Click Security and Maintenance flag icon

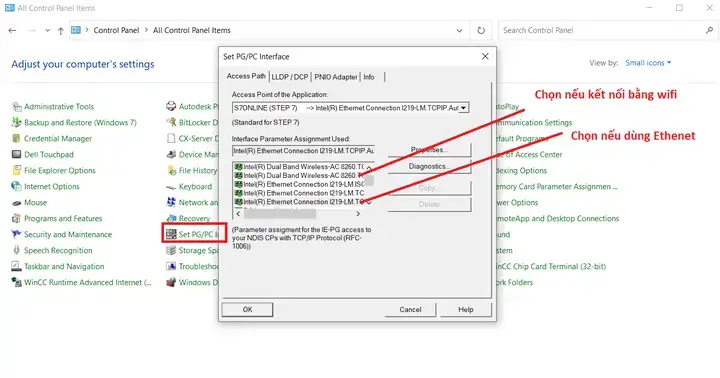pos(17,234)
